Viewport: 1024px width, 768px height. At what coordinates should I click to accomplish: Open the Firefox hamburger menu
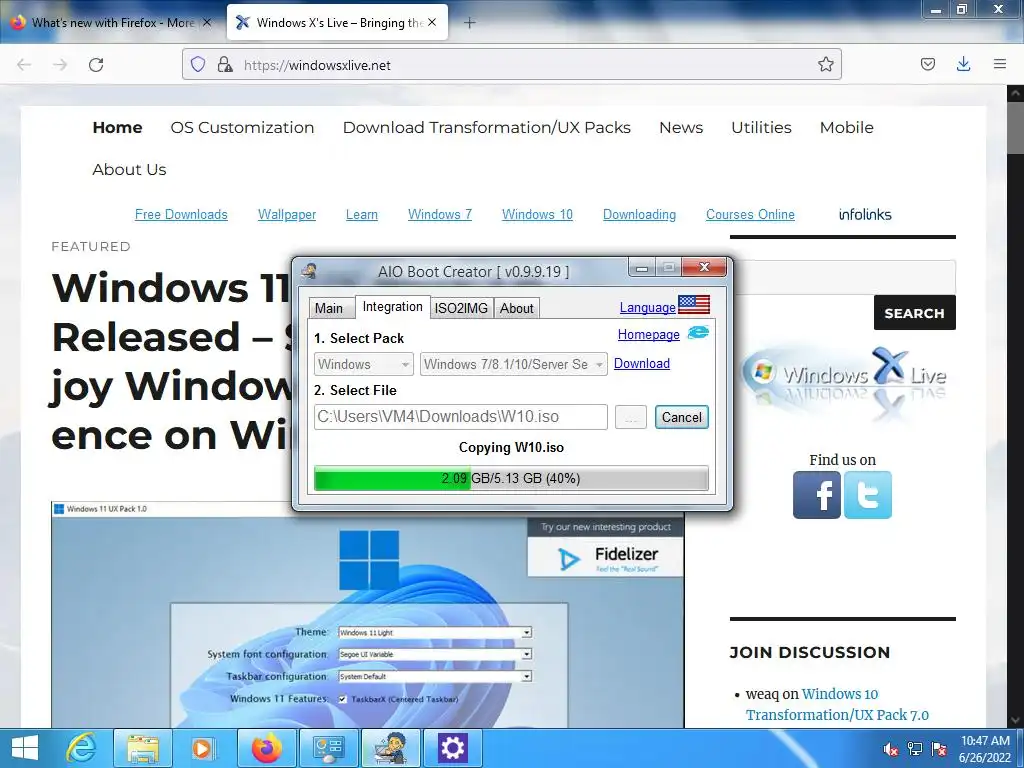coord(999,64)
